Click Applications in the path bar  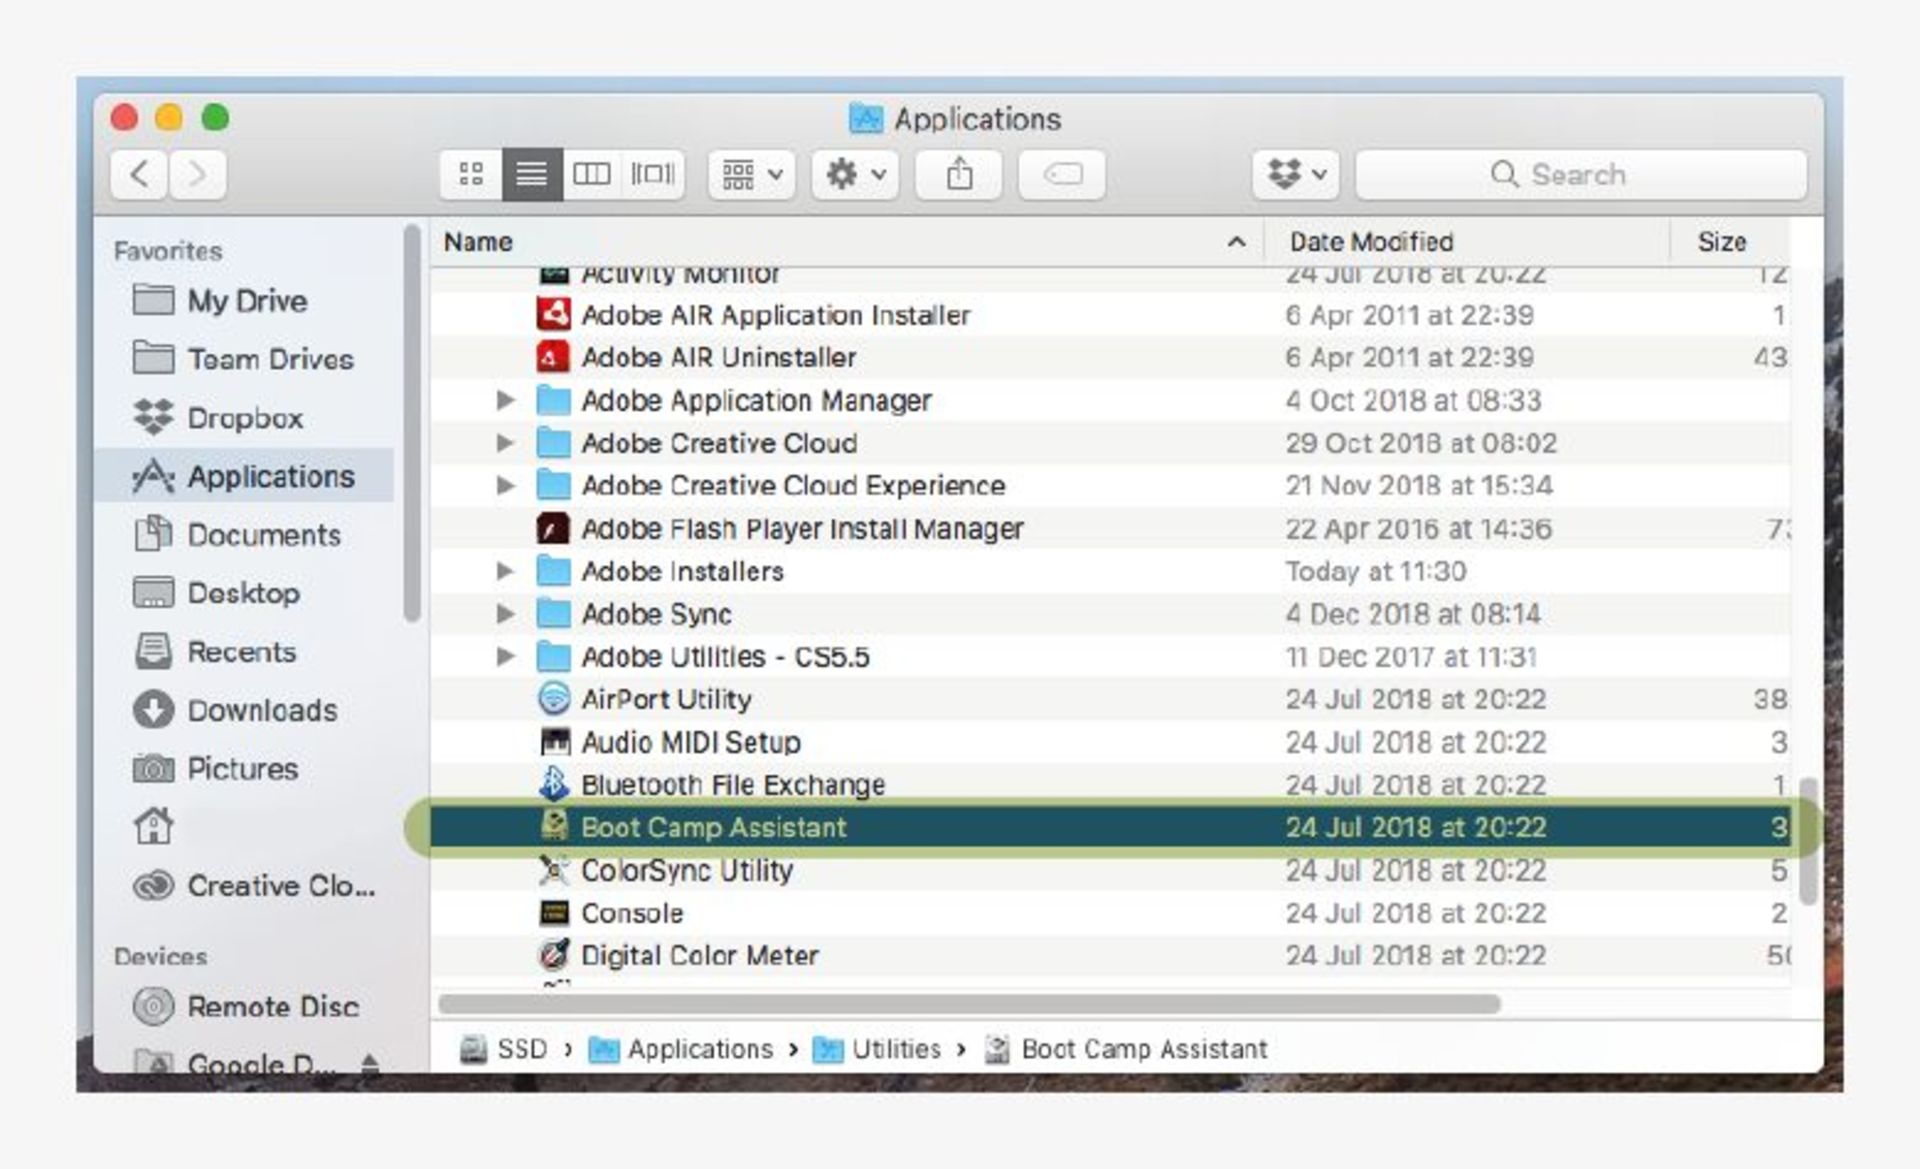pos(681,1049)
